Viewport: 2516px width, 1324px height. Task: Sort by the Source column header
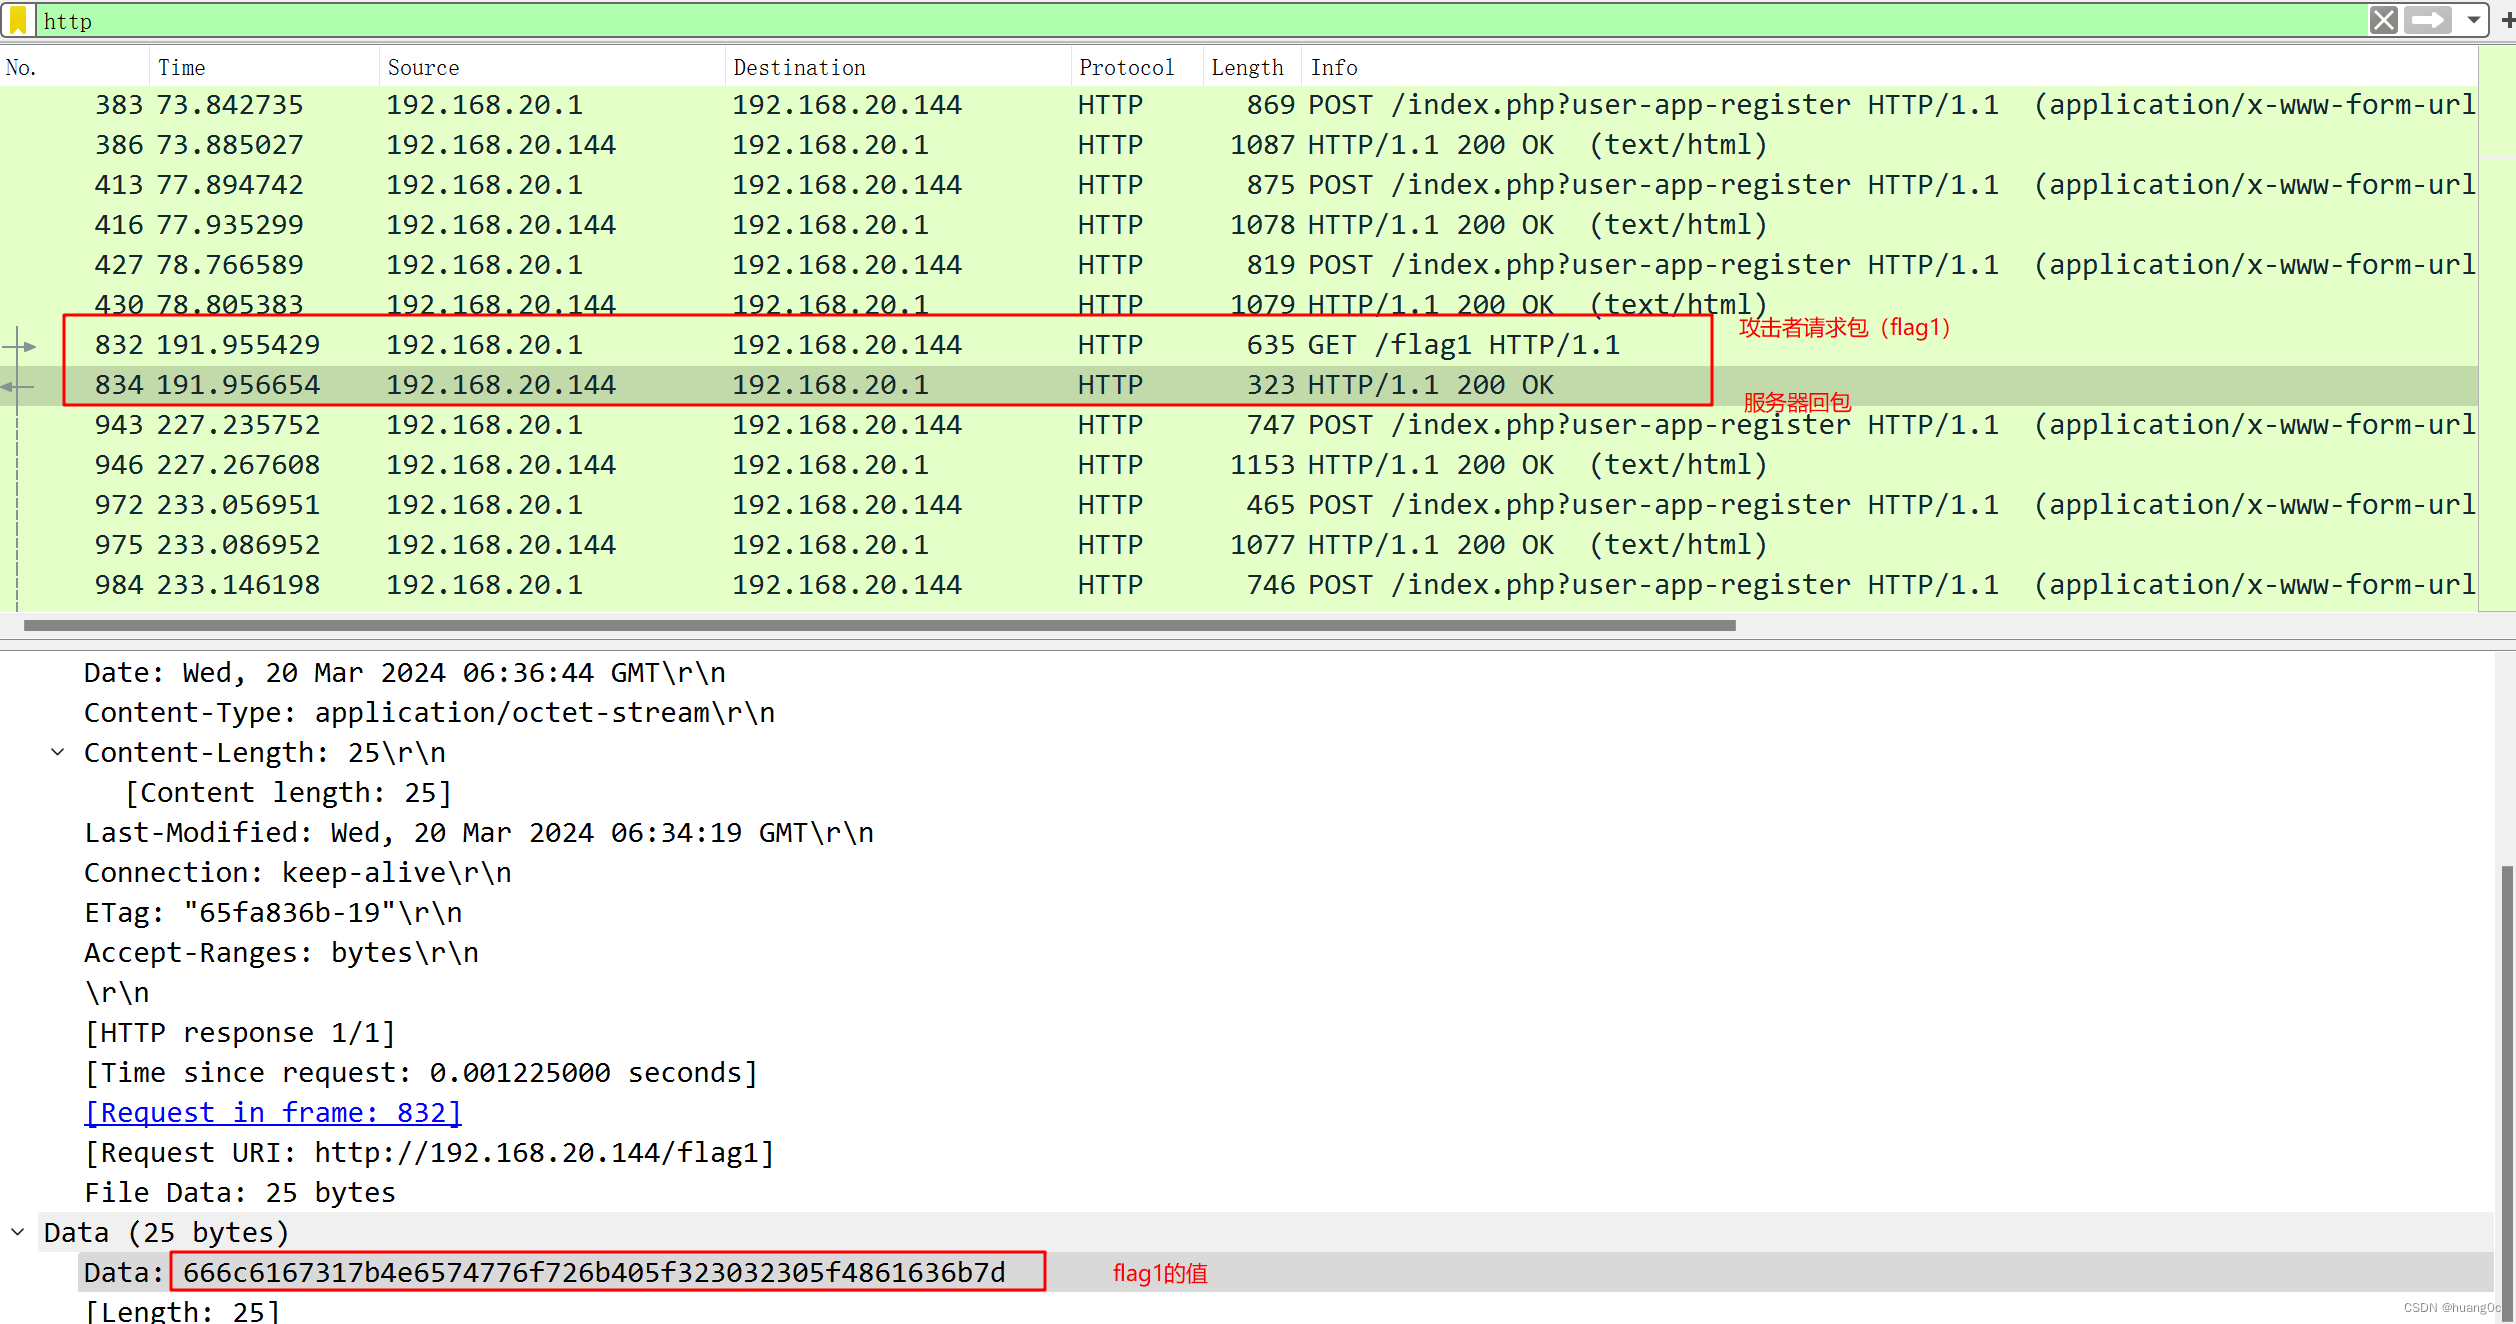[553, 67]
